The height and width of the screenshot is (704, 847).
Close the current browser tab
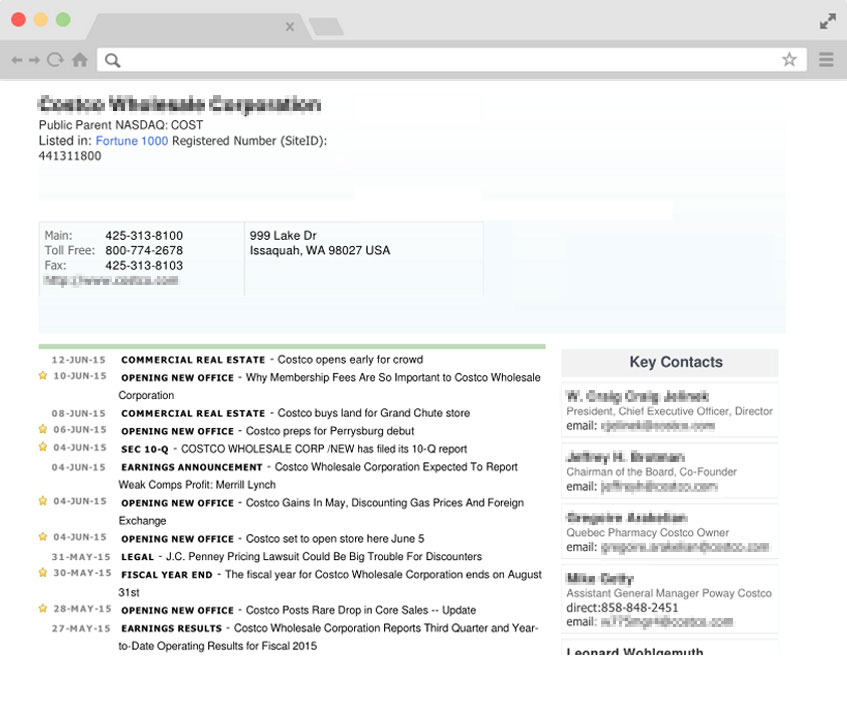290,26
